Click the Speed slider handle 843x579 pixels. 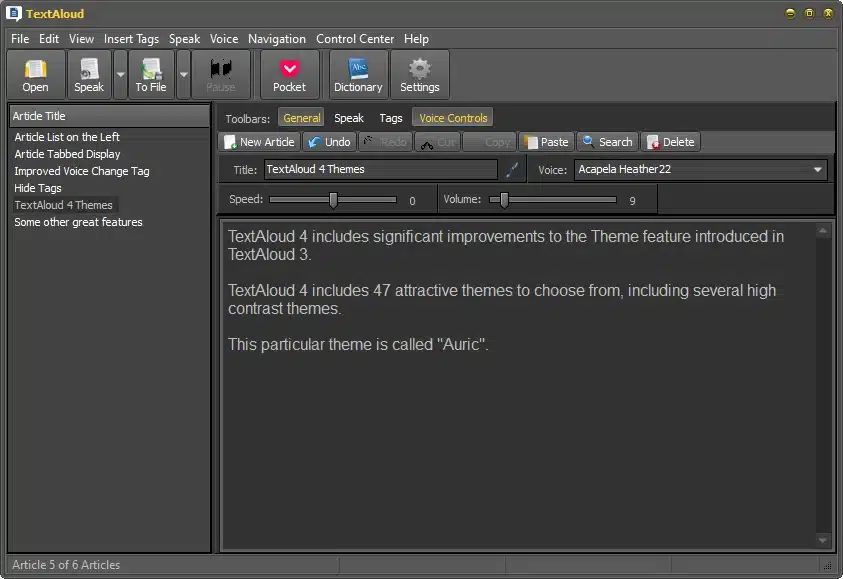(334, 200)
